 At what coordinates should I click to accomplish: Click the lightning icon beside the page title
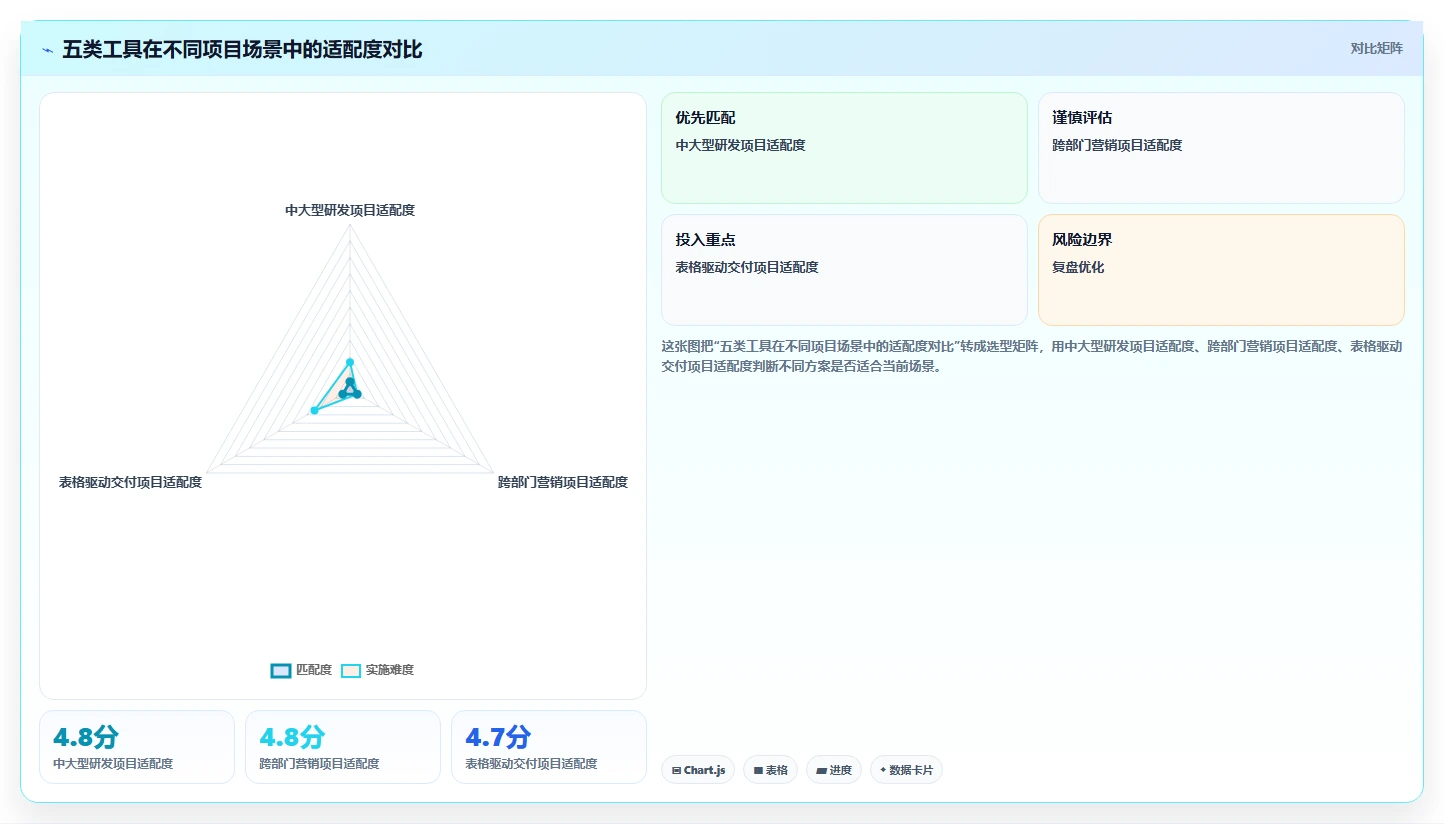(x=47, y=50)
